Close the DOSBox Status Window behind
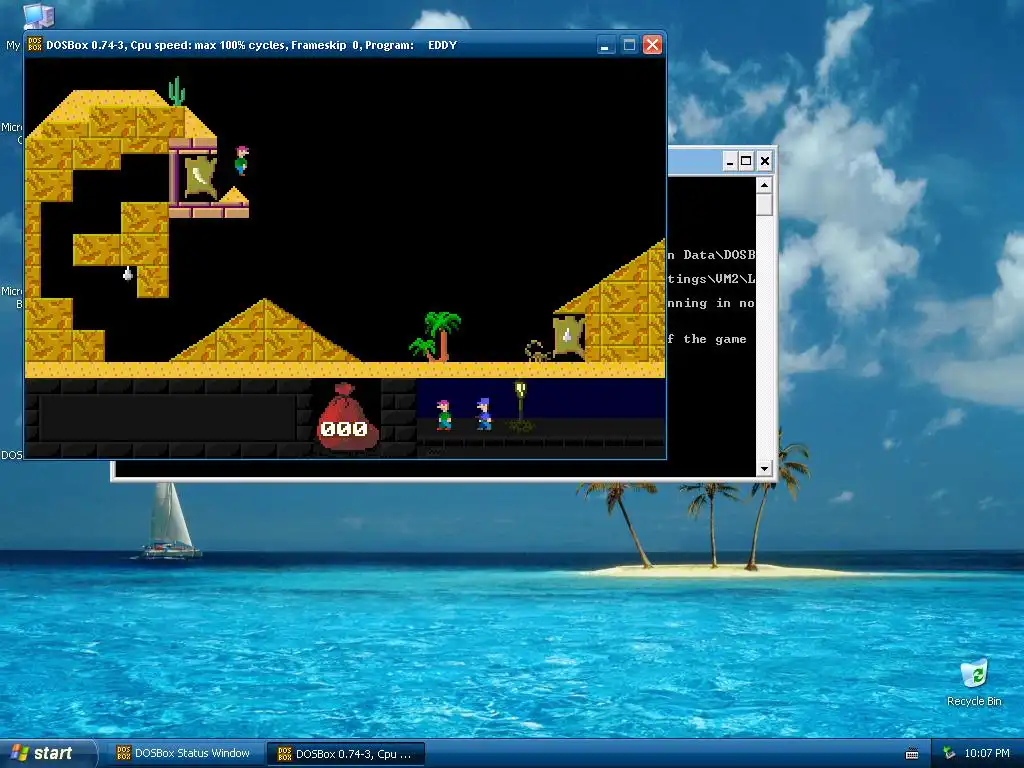This screenshot has height=768, width=1024. click(x=765, y=161)
